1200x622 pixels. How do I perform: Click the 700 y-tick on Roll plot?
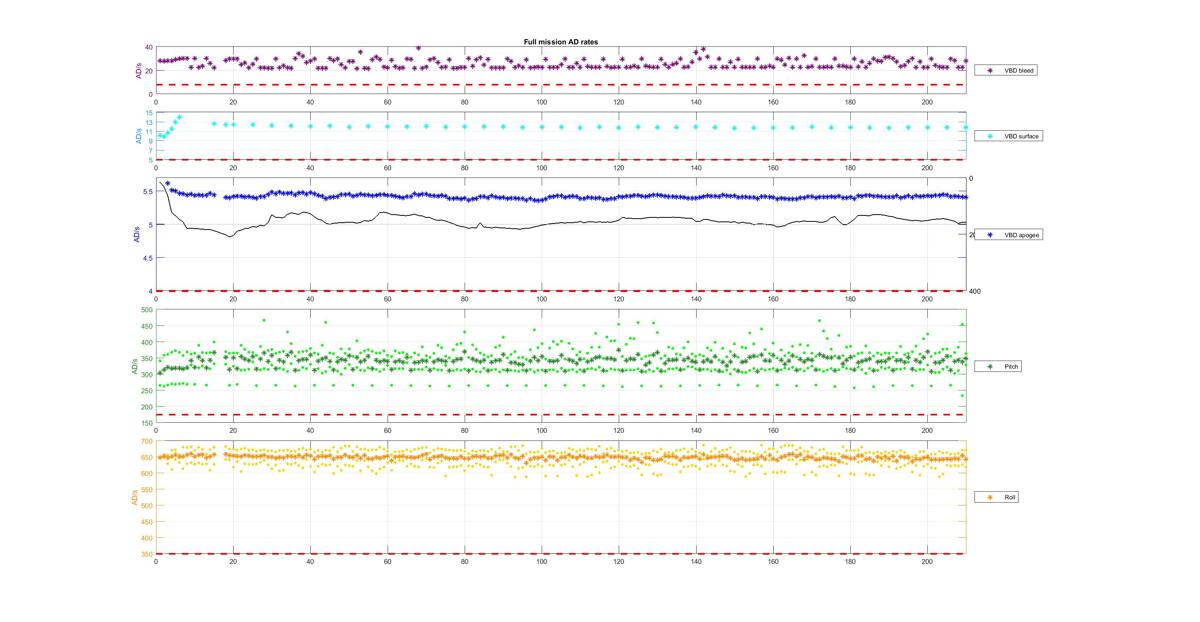[x=147, y=441]
